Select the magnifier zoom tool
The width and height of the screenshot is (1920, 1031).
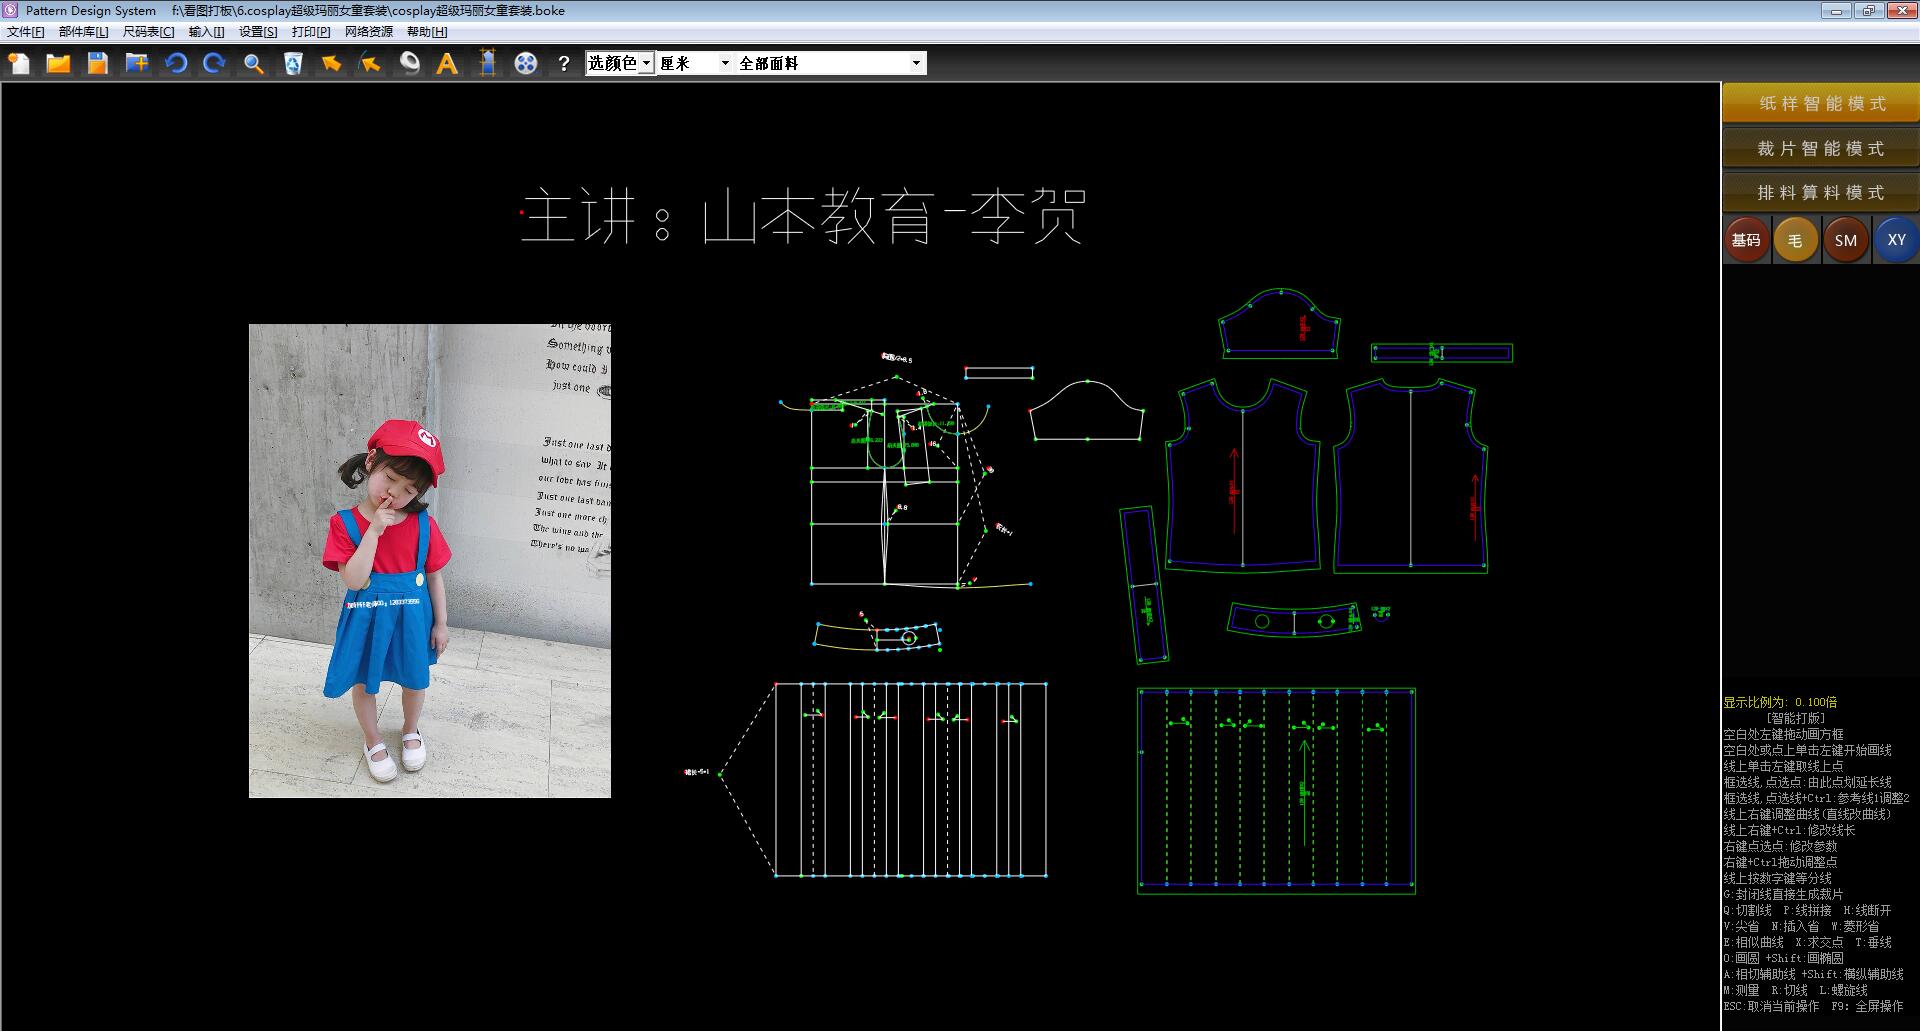point(254,64)
